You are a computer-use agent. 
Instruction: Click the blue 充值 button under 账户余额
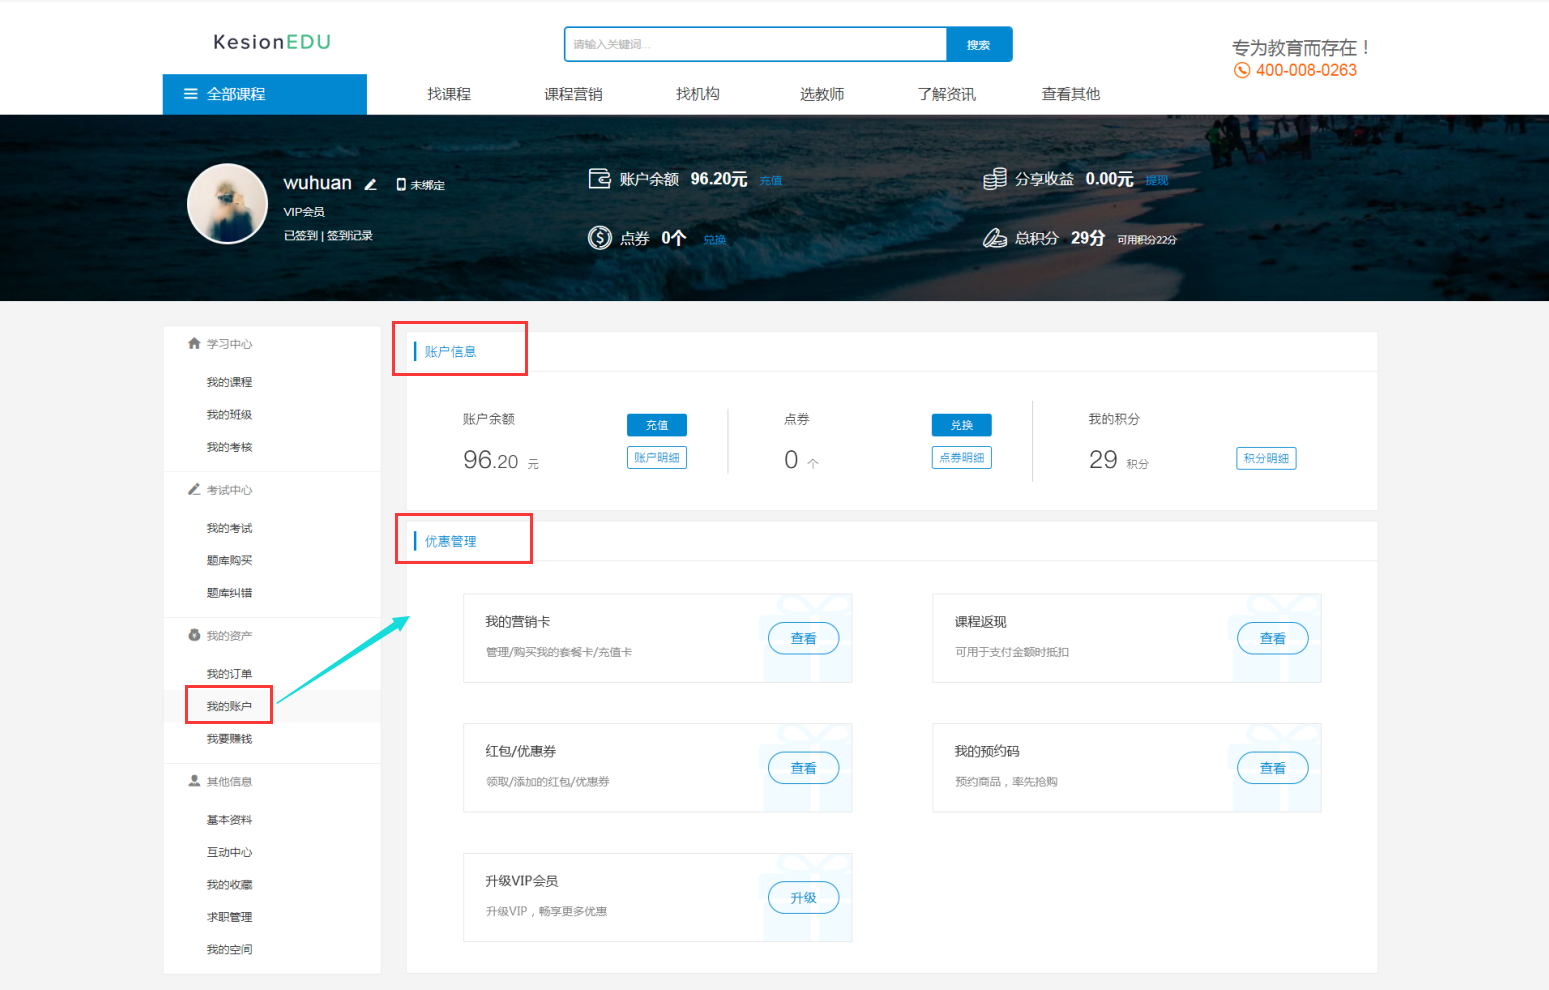(656, 424)
